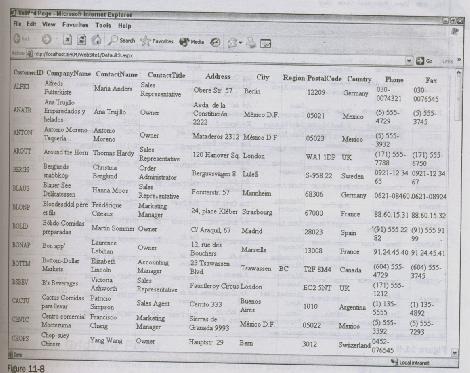Open the Tools menu
This screenshot has width=470, height=373.
click(103, 25)
